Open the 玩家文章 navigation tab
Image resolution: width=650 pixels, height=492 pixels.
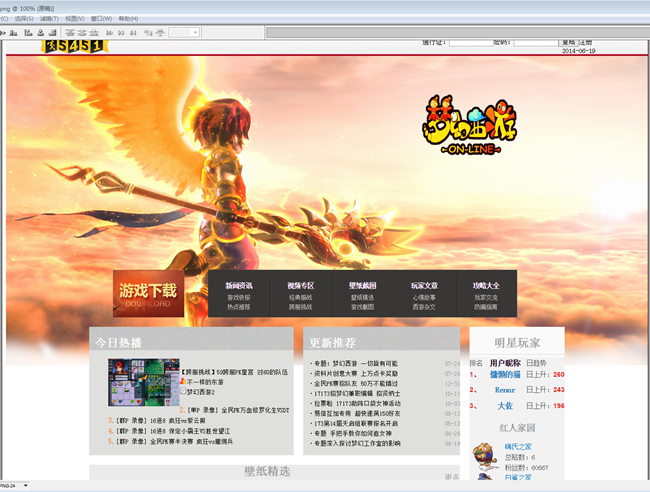coord(423,285)
